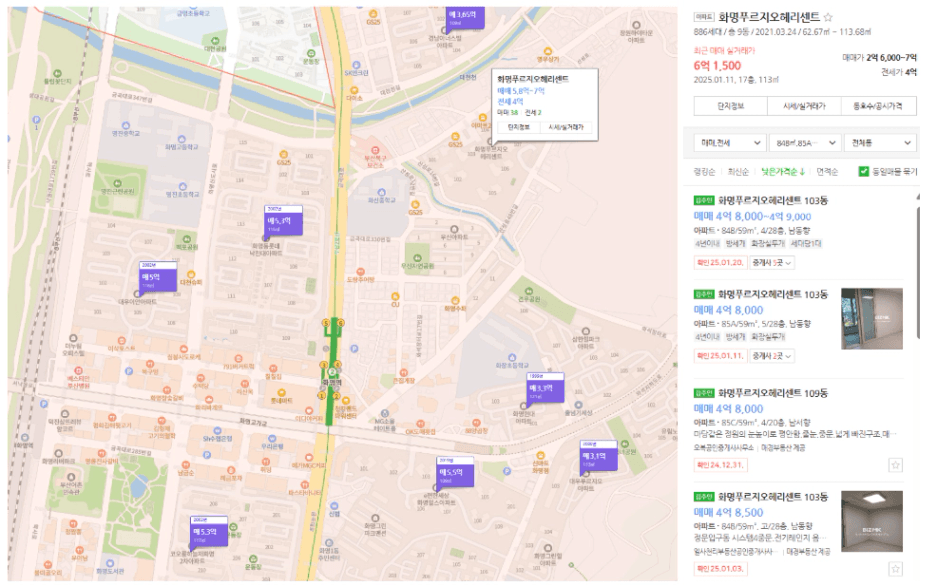Select the 매 3.3억 화명현대 marker
This screenshot has height=586, width=937.
(x=544, y=388)
